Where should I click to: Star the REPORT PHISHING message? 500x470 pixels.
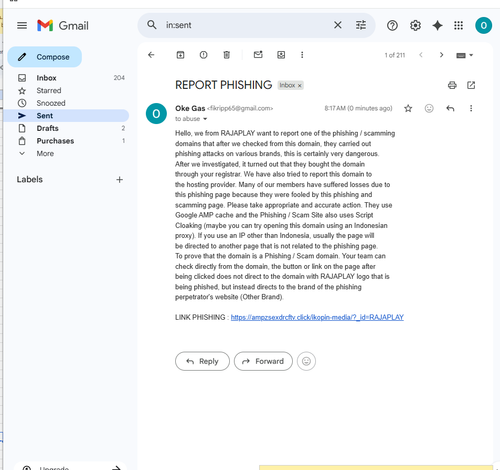tap(408, 108)
